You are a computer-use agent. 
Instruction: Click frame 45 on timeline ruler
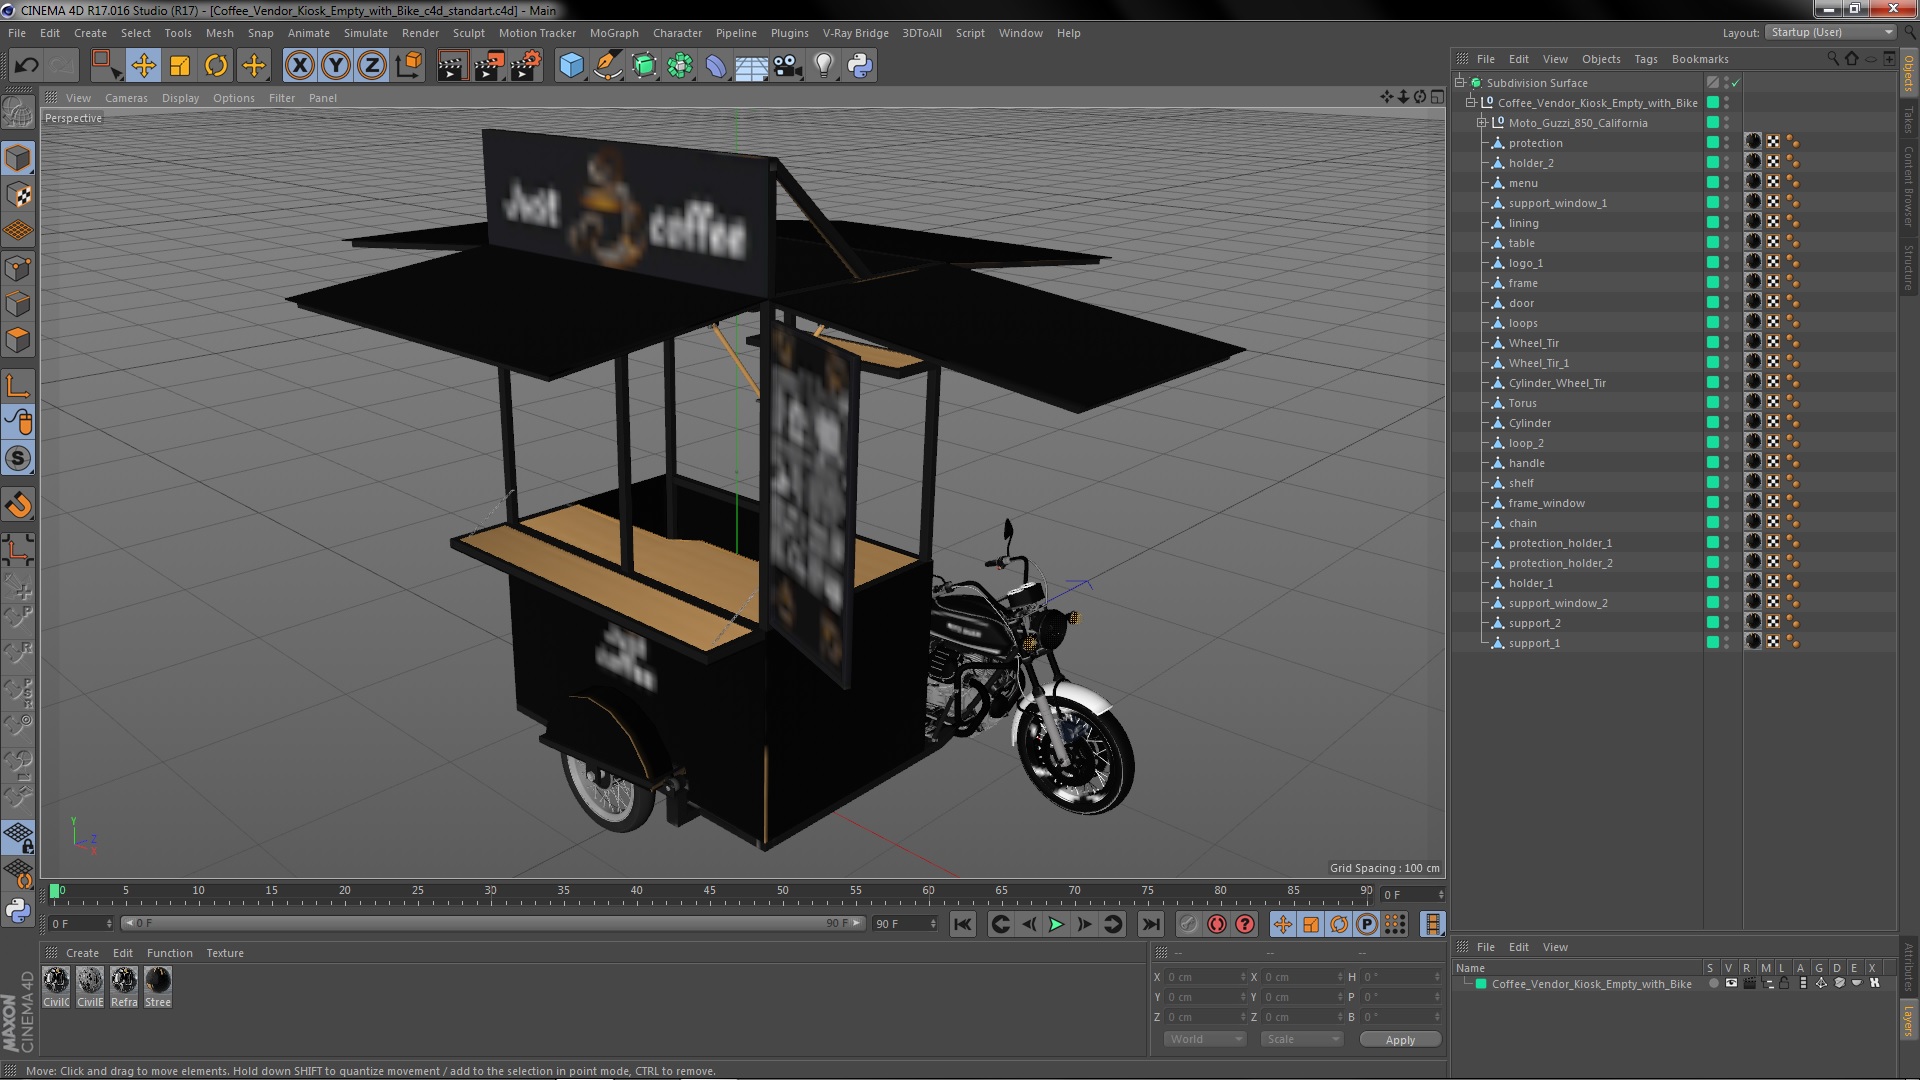709,890
